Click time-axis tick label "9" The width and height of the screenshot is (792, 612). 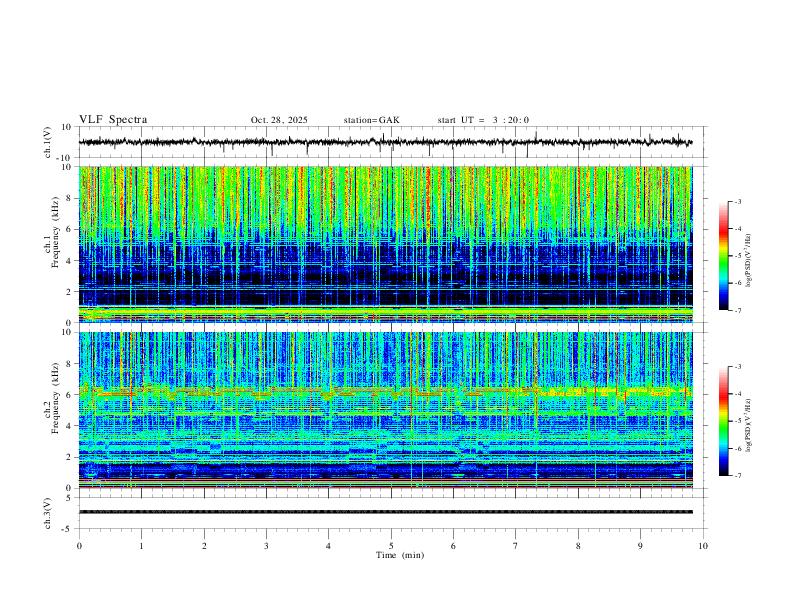[640, 546]
